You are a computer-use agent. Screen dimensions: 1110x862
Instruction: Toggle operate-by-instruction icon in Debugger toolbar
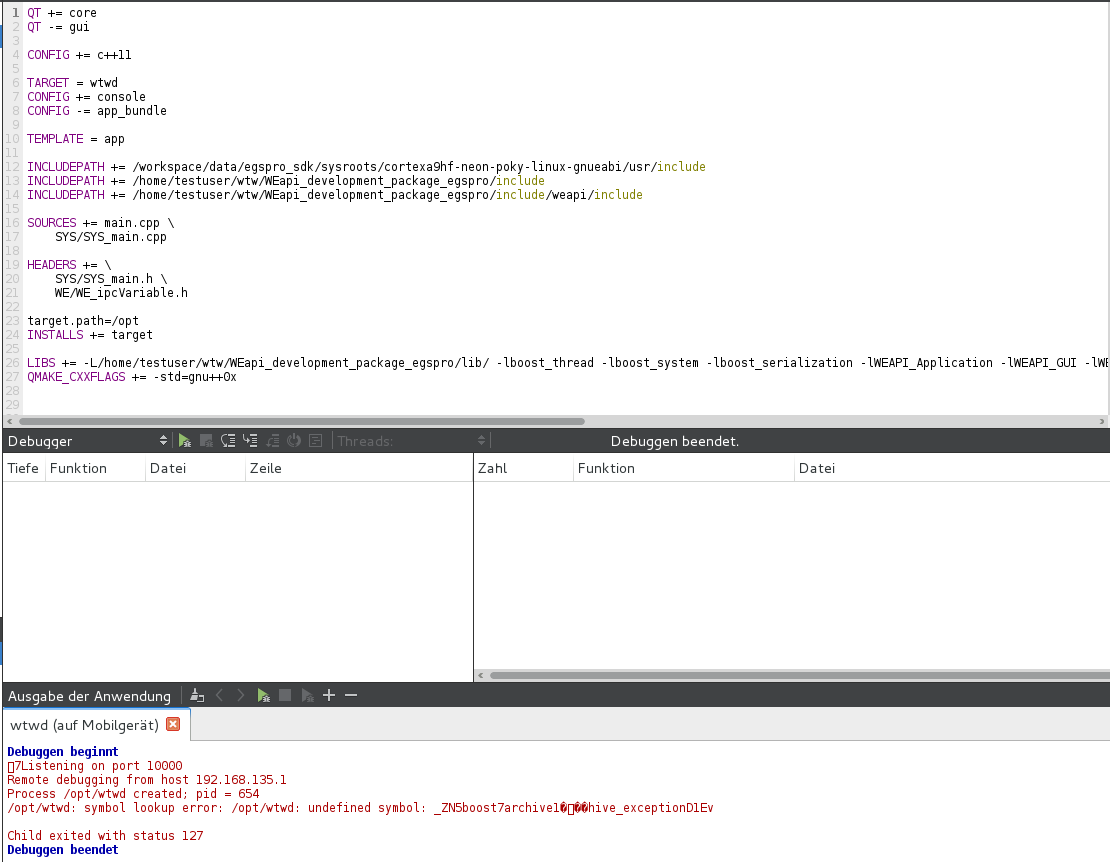pyautogui.click(x=316, y=441)
